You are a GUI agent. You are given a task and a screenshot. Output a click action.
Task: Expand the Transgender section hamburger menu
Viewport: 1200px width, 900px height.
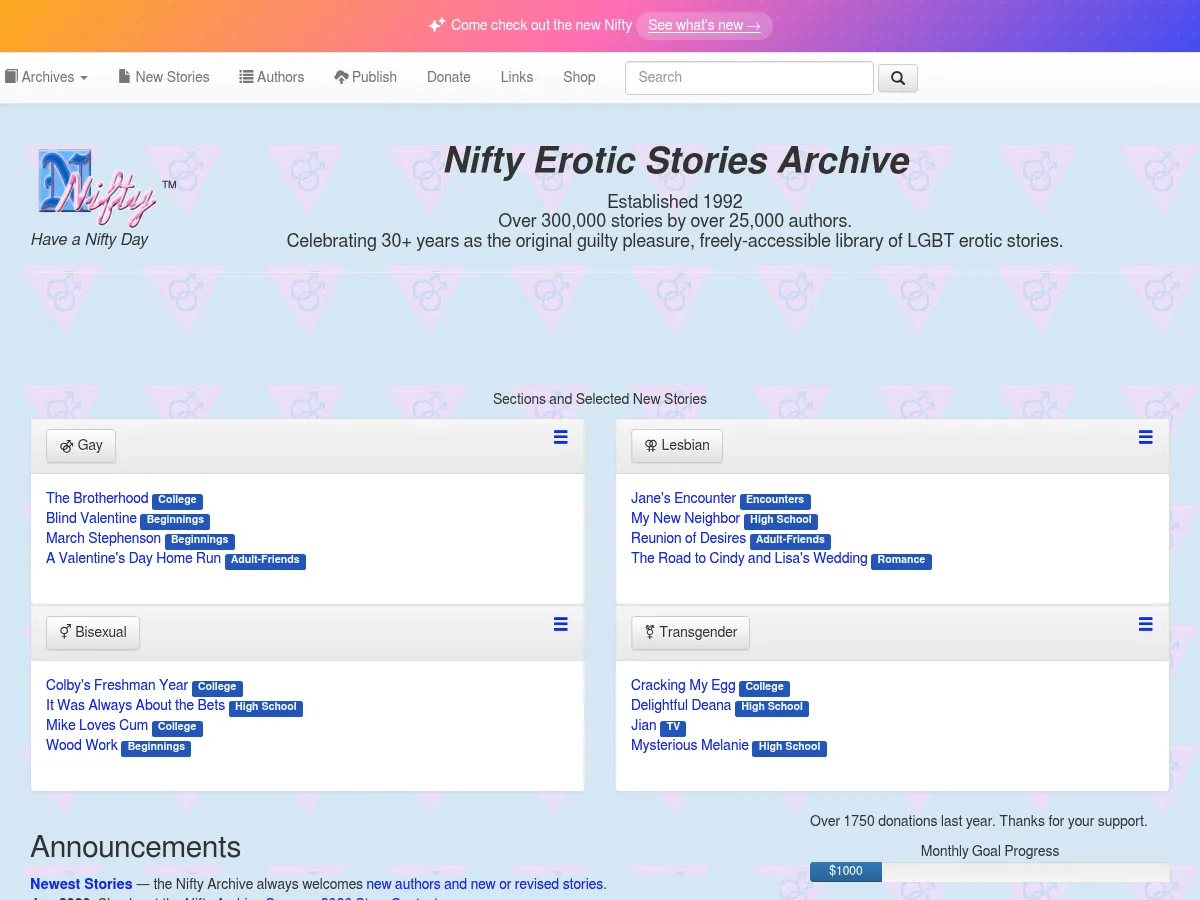tap(1146, 624)
